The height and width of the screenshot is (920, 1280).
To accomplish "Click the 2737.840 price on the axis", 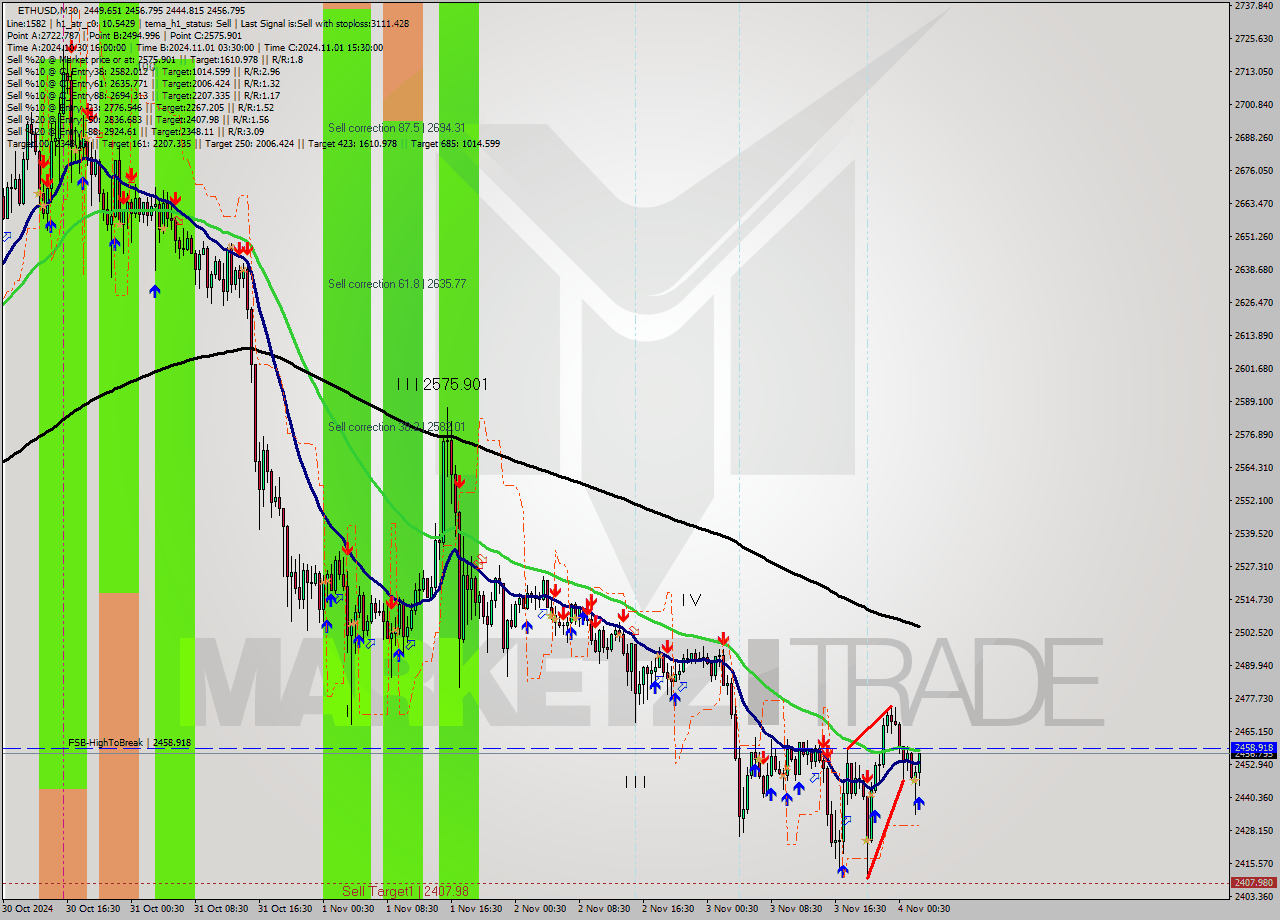I will point(1253,6).
